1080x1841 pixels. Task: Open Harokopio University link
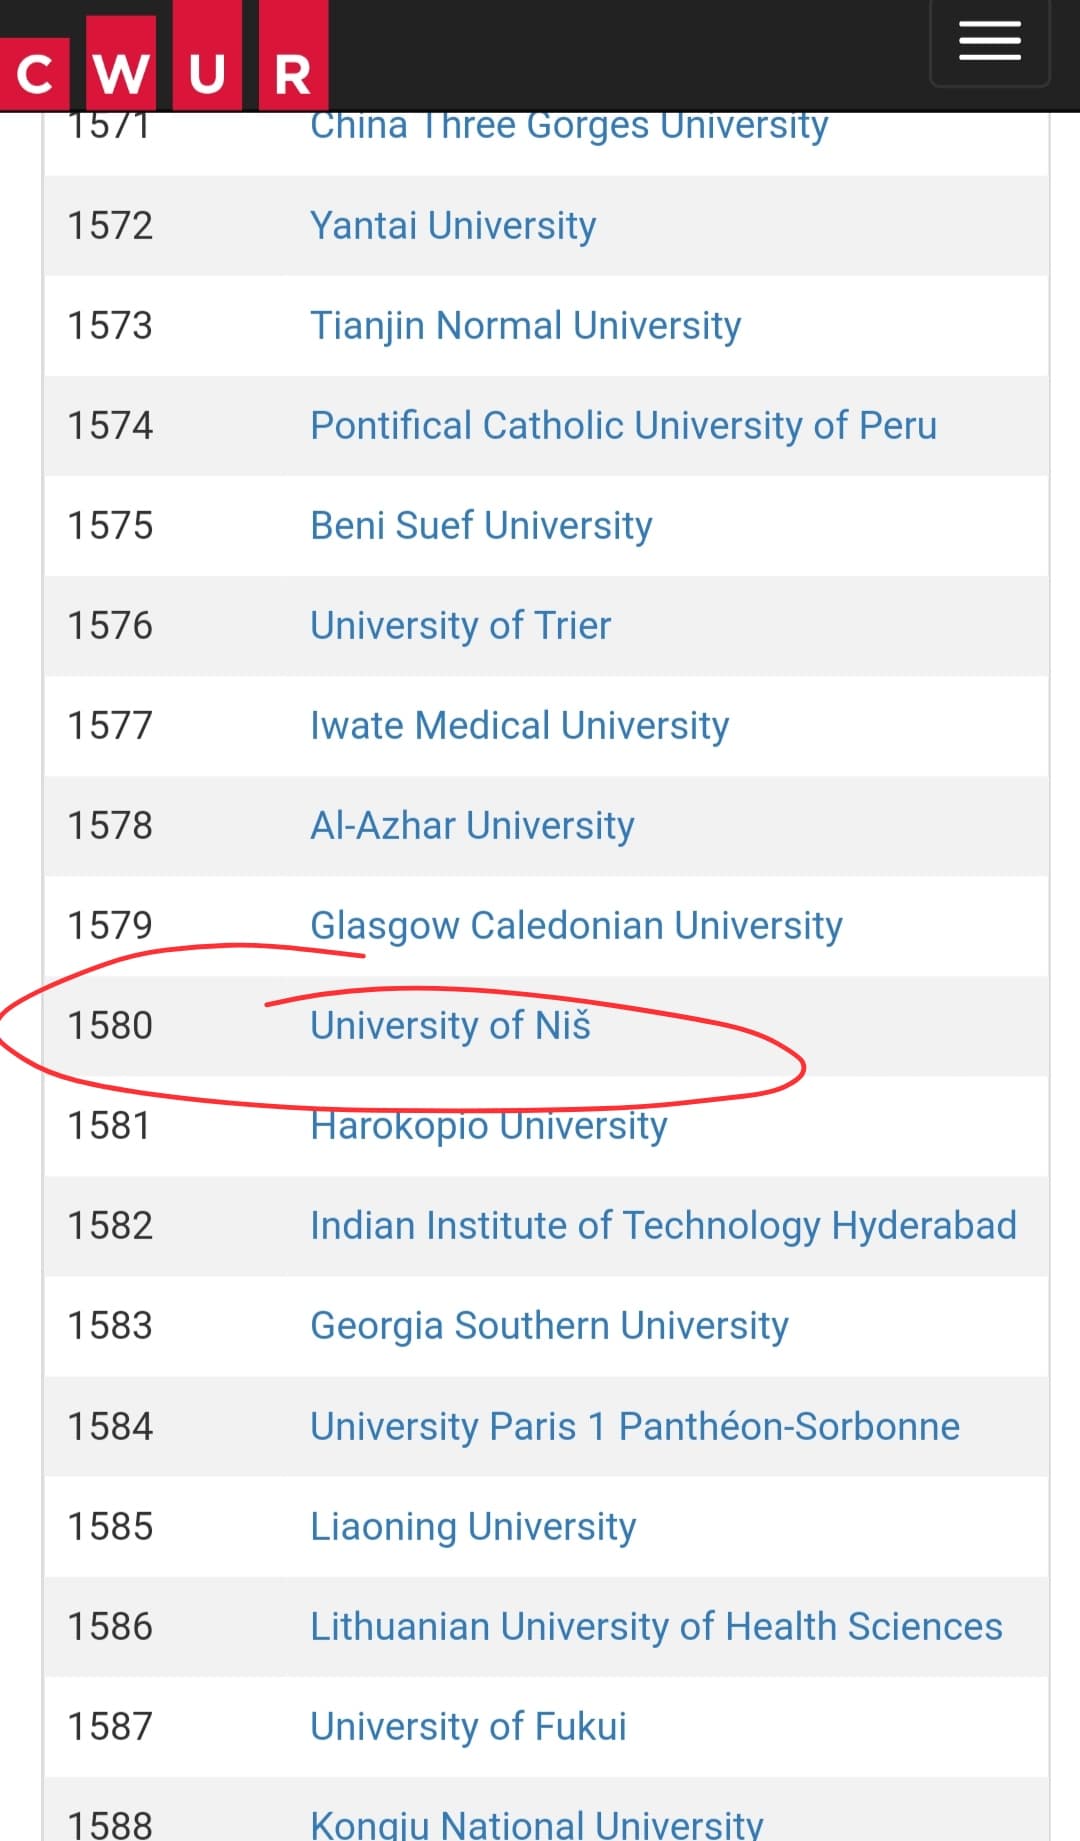(488, 1127)
